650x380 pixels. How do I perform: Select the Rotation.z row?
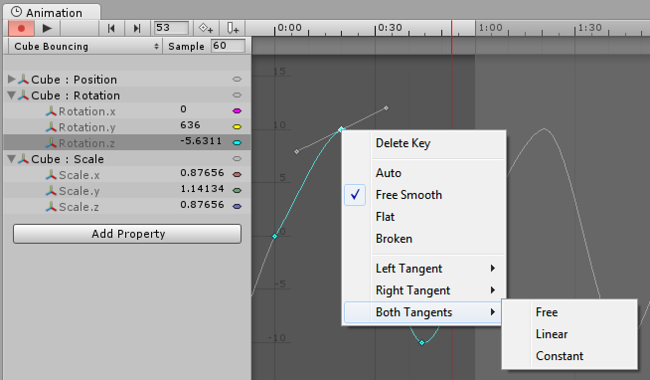coord(127,143)
